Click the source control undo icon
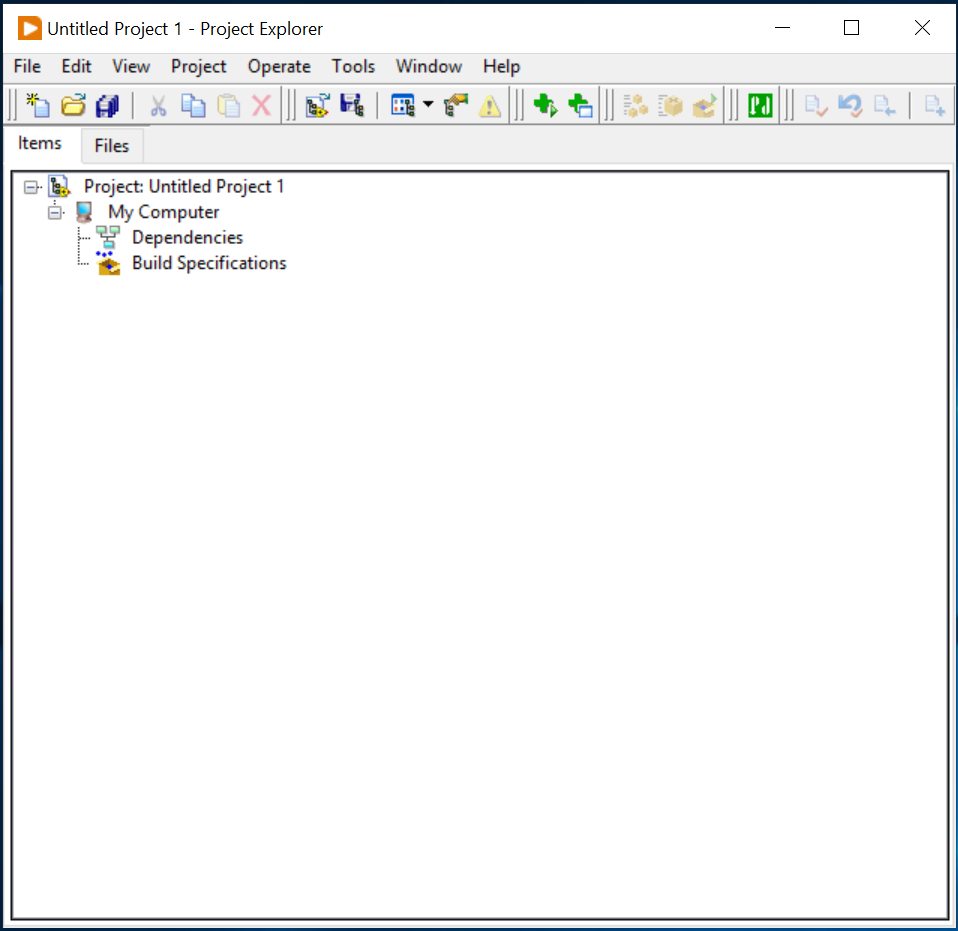Viewport: 958px width, 931px height. tap(850, 105)
